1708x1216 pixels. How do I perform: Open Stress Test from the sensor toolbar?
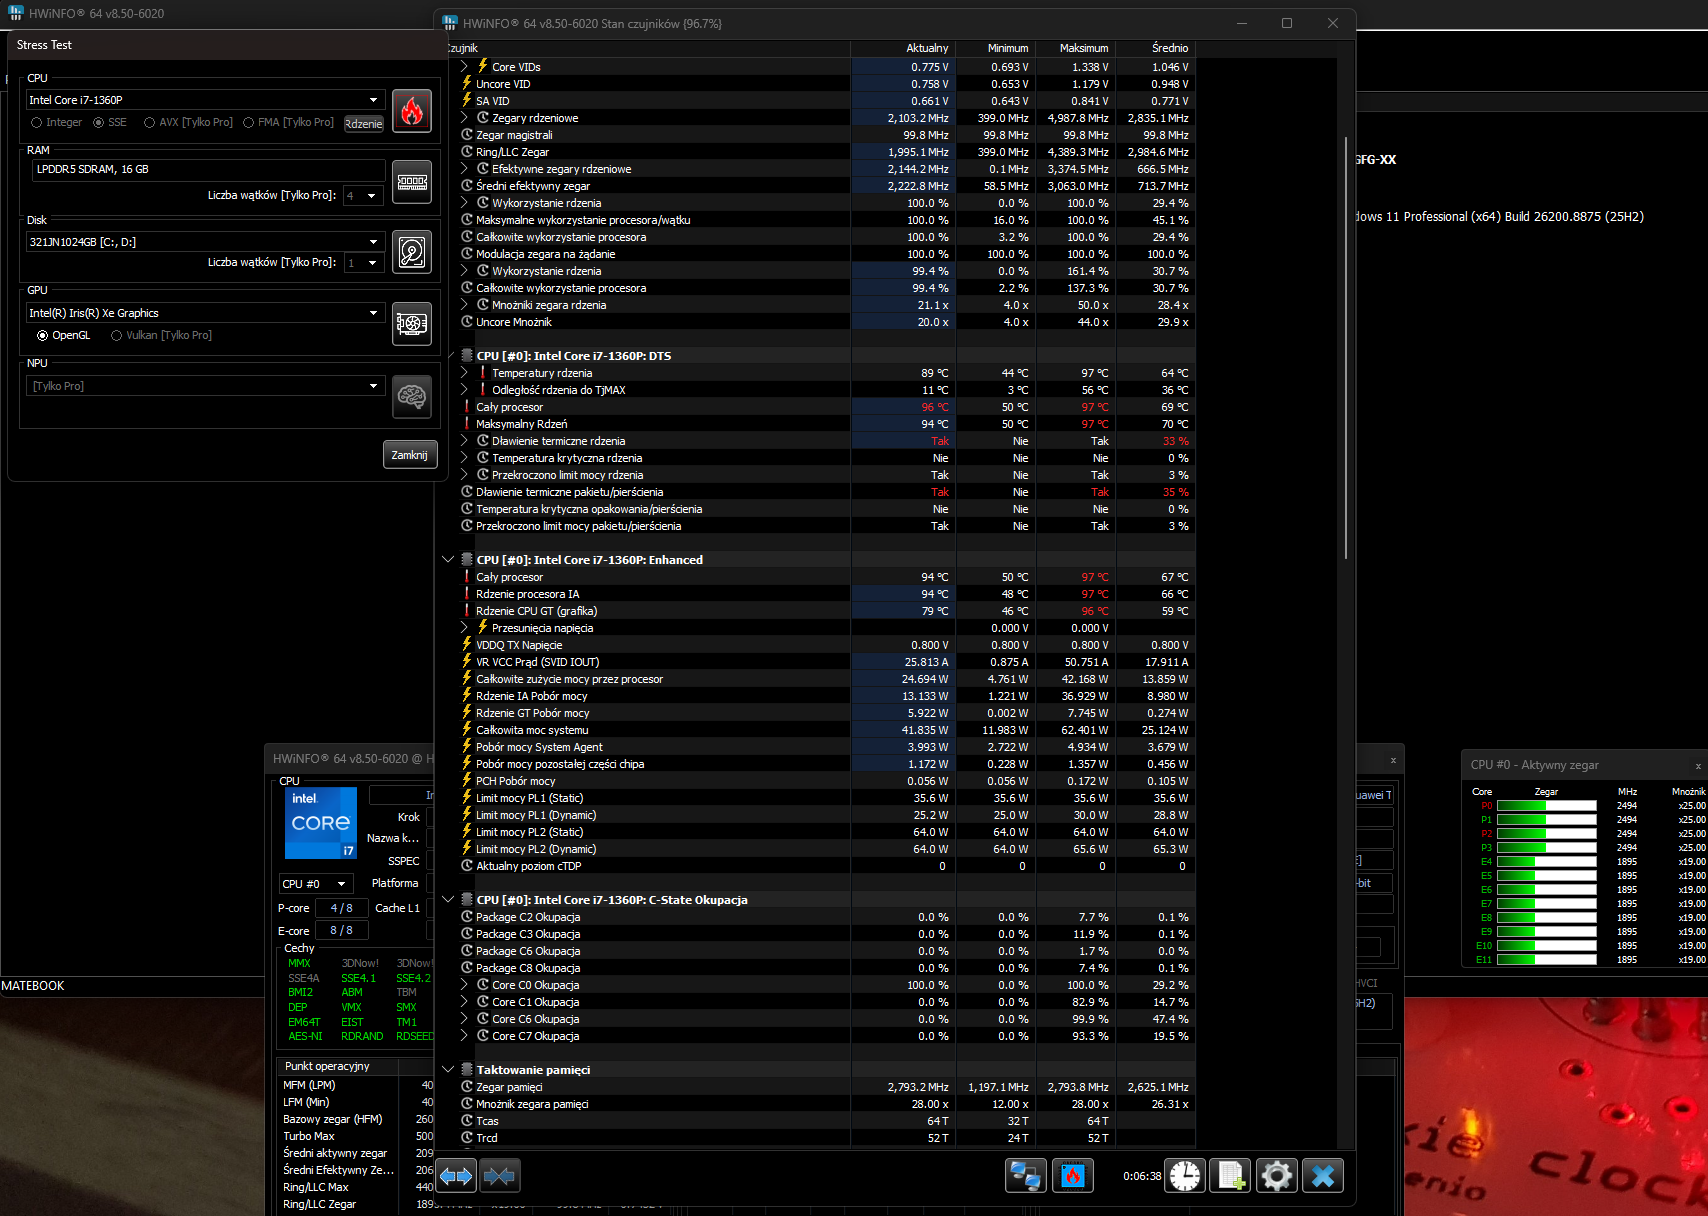[1072, 1176]
